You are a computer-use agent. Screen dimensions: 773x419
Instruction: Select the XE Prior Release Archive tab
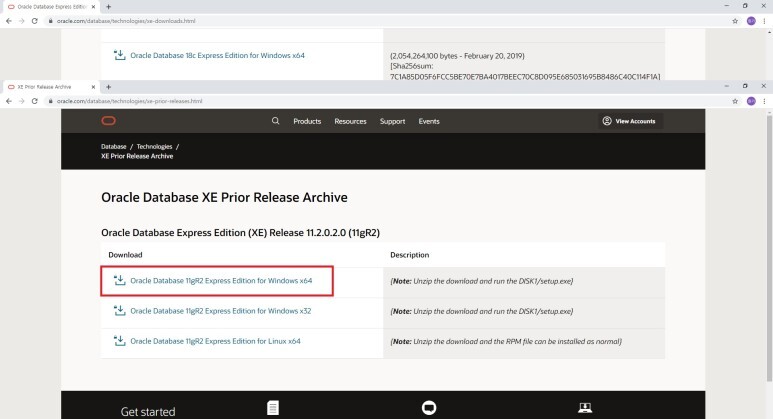click(50, 87)
